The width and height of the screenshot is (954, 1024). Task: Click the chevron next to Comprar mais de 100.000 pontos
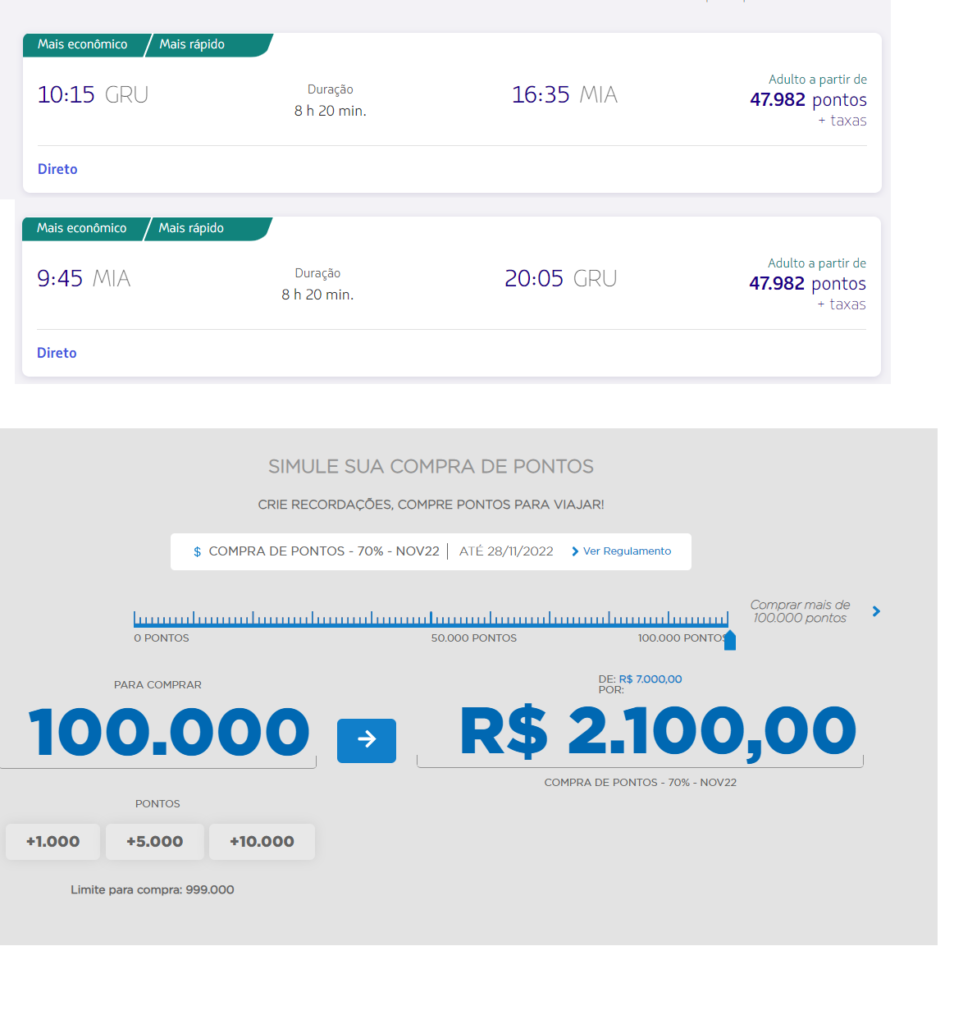tap(876, 611)
